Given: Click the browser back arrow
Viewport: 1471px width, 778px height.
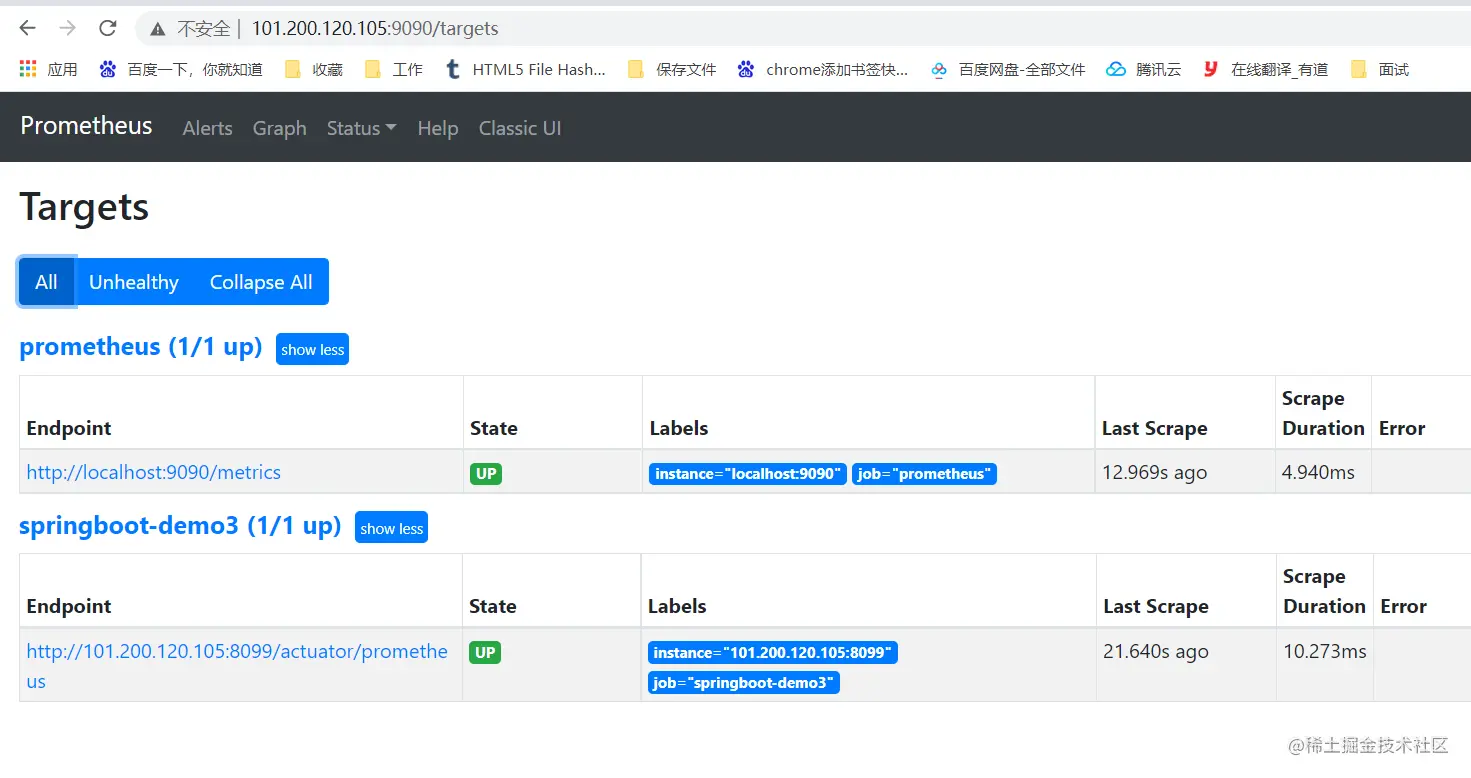Looking at the screenshot, I should click(28, 28).
